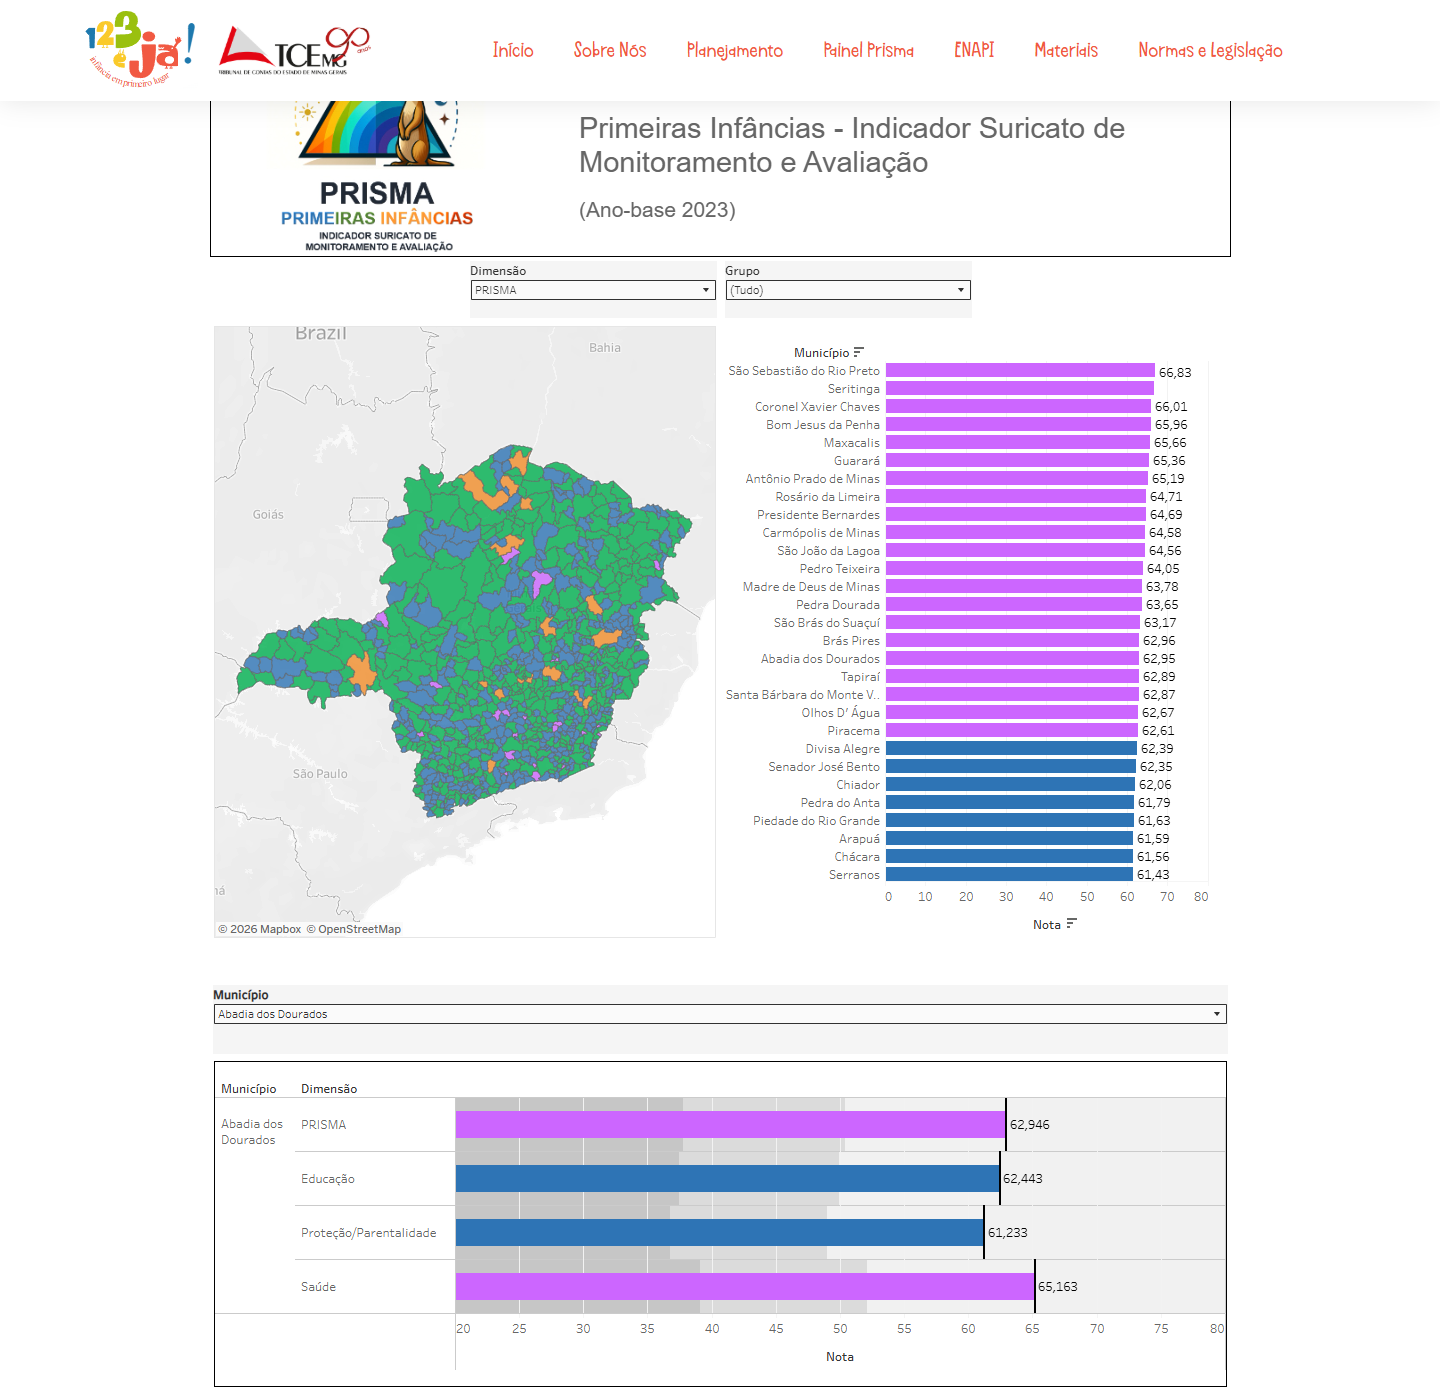This screenshot has width=1440, height=1400.
Task: Open the Grupo dropdown showing (Tudo)
Action: click(x=848, y=290)
